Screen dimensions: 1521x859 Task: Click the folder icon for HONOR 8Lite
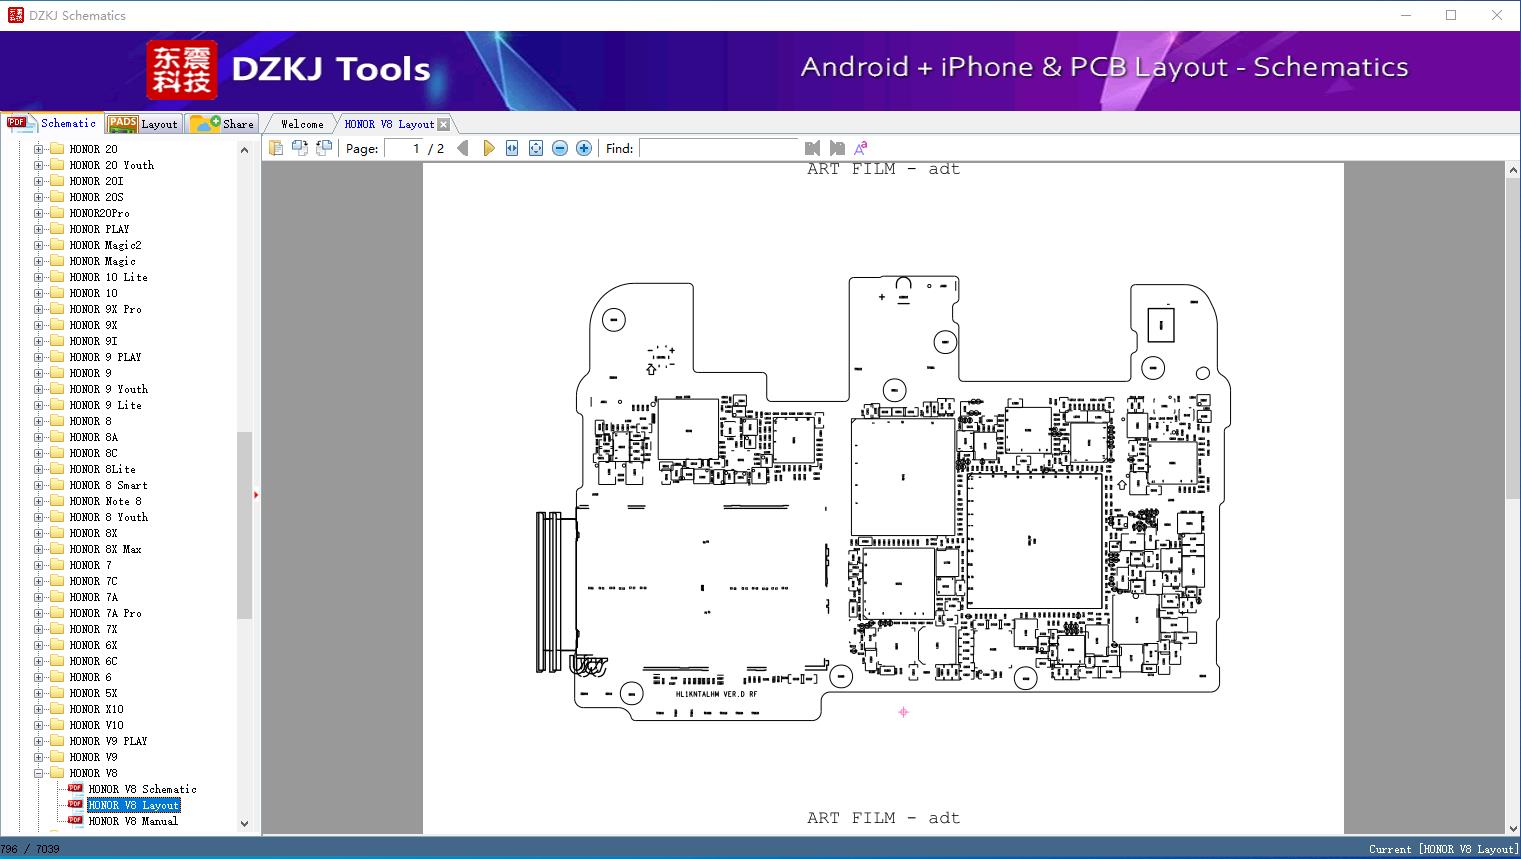pyautogui.click(x=57, y=469)
